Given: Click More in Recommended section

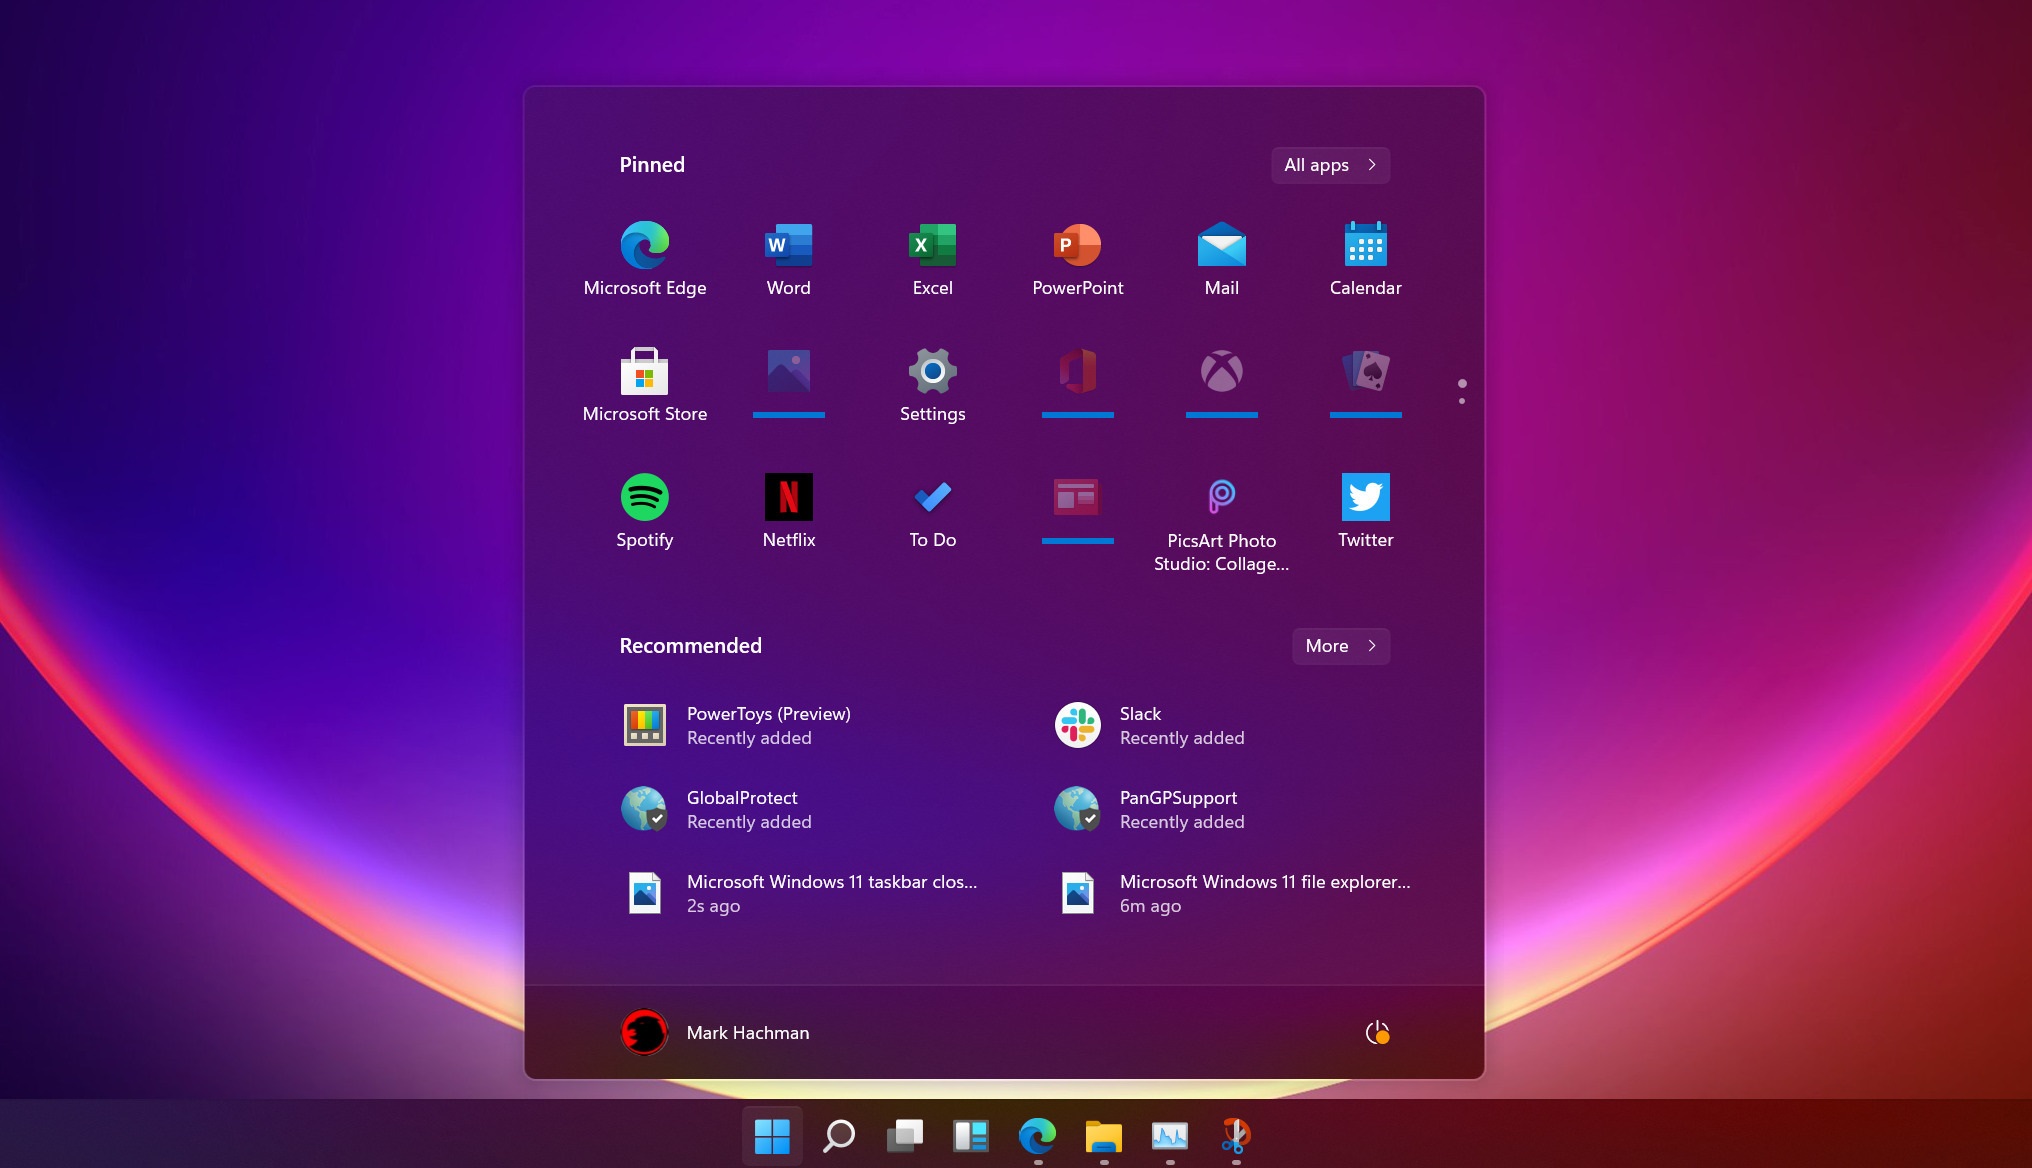Looking at the screenshot, I should [1338, 646].
